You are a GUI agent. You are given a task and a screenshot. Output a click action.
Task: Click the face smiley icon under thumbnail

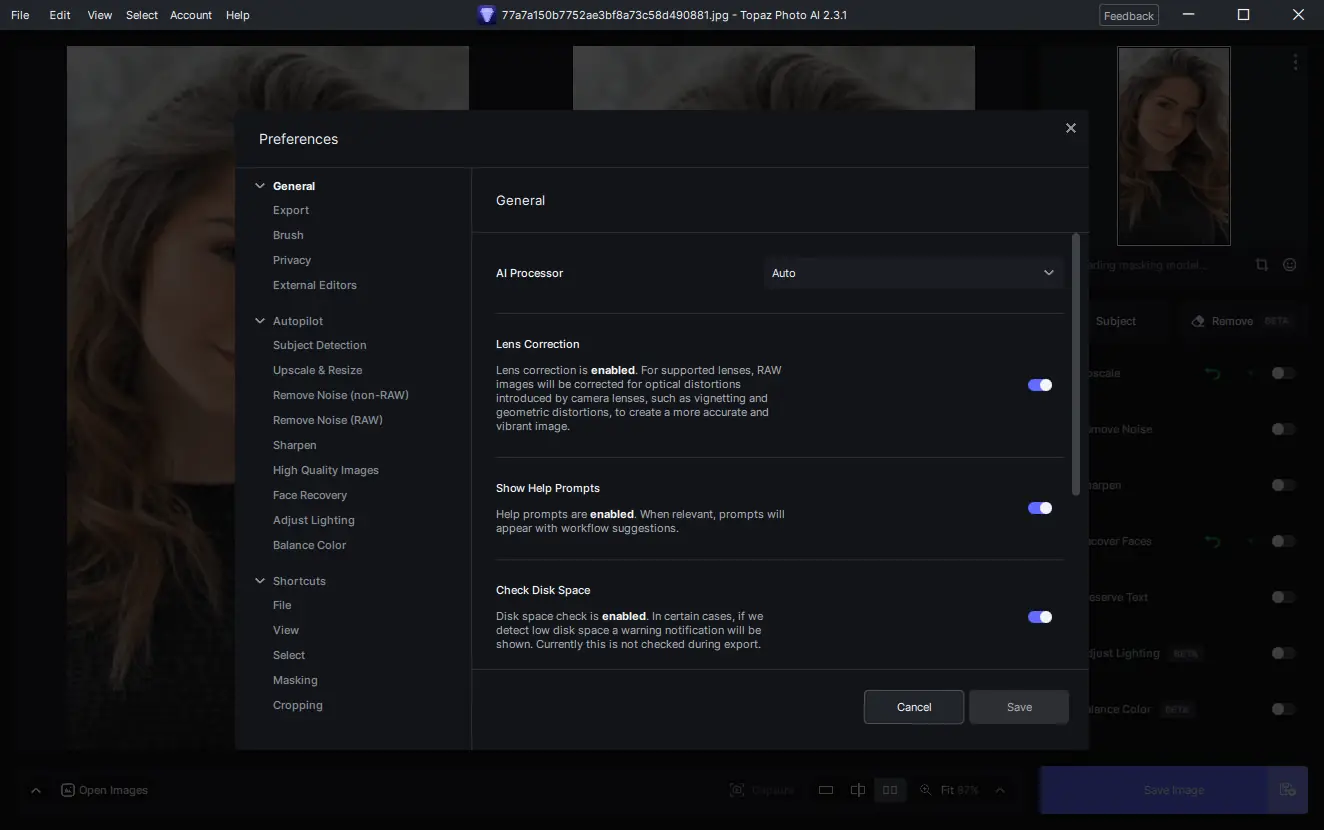tap(1290, 265)
